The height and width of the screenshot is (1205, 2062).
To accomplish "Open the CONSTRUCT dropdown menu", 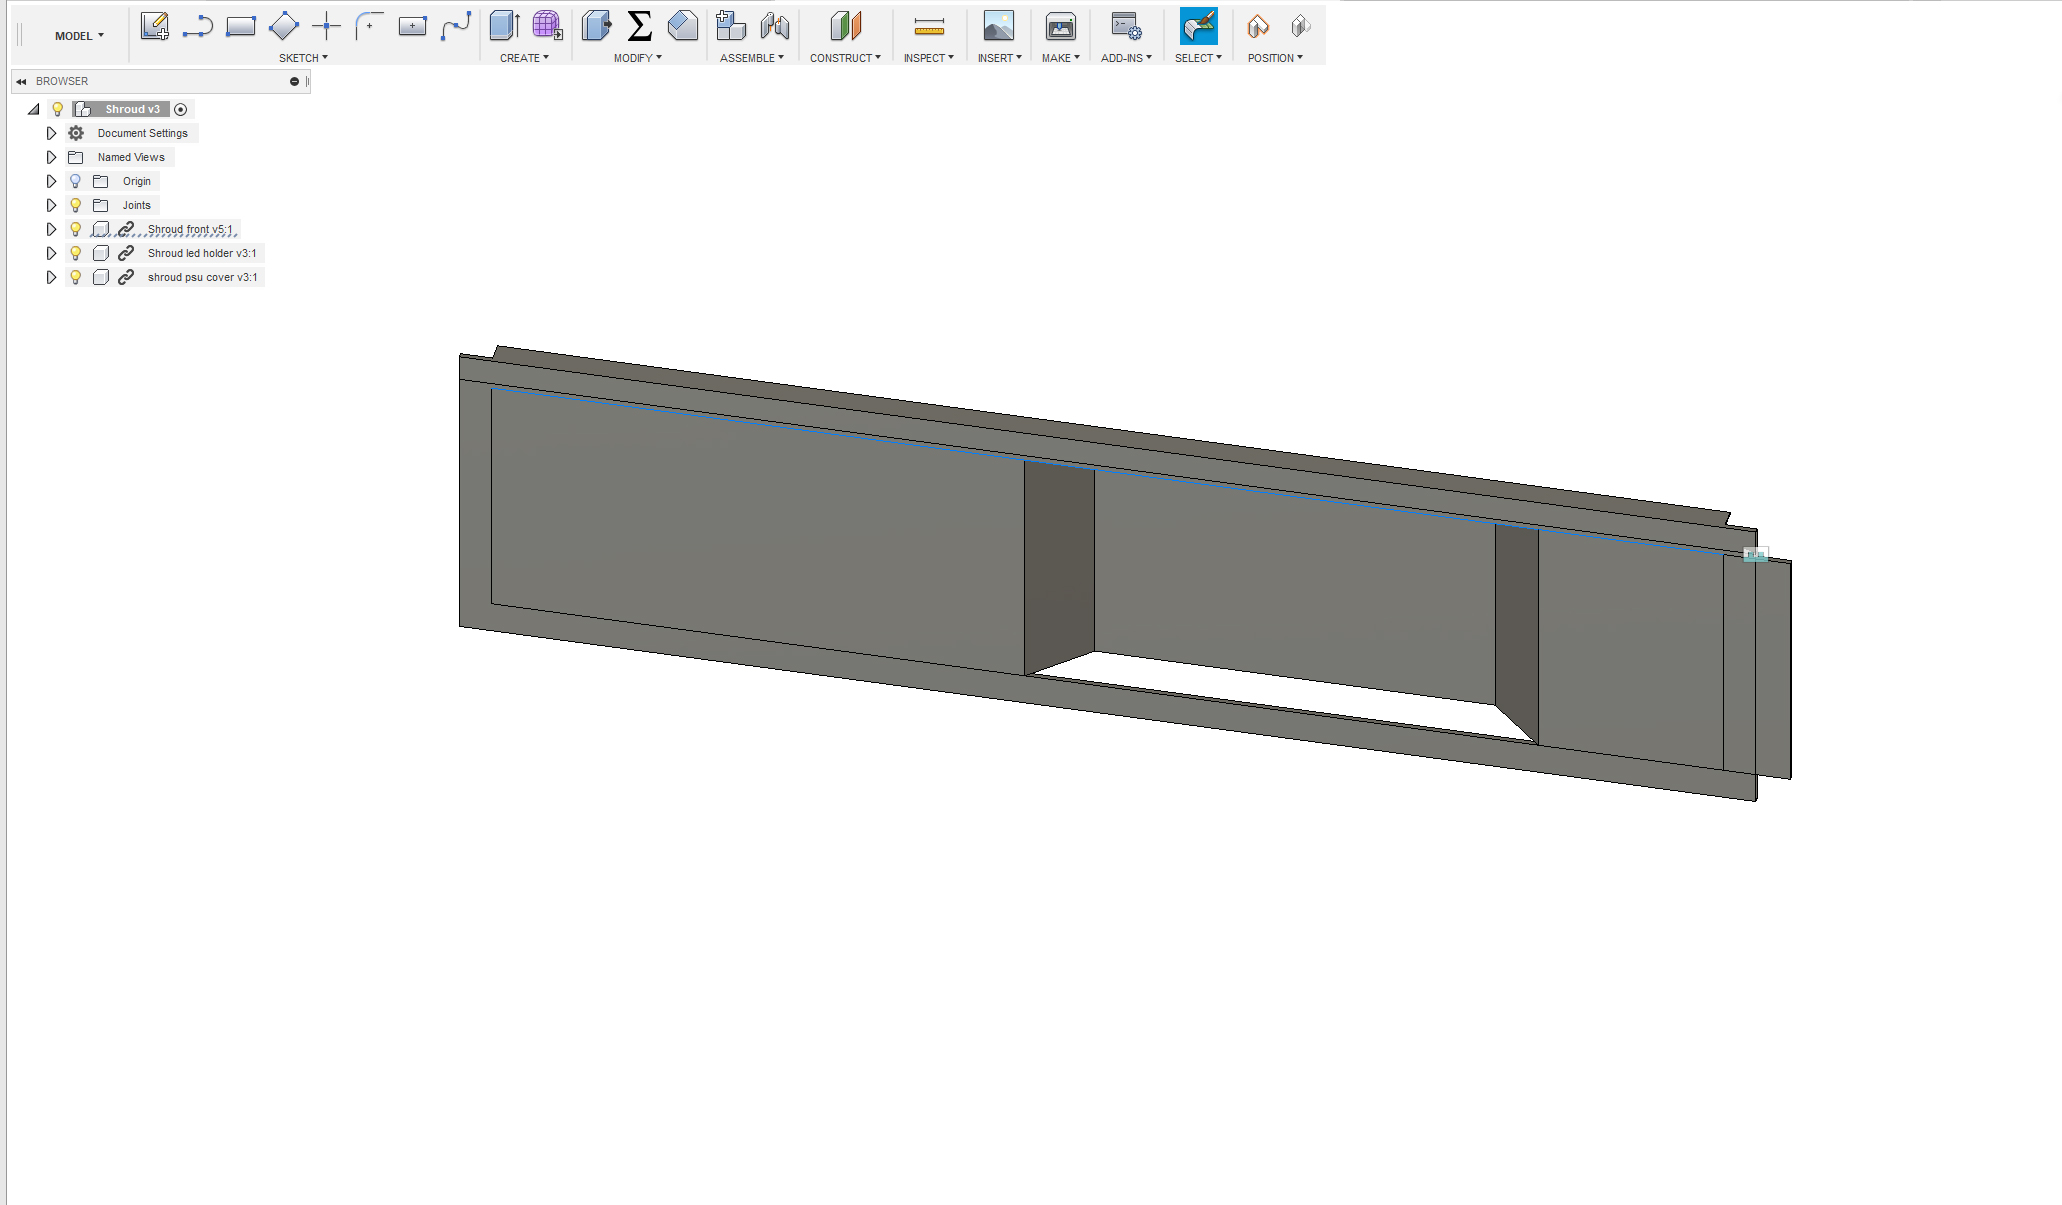I will (x=845, y=57).
